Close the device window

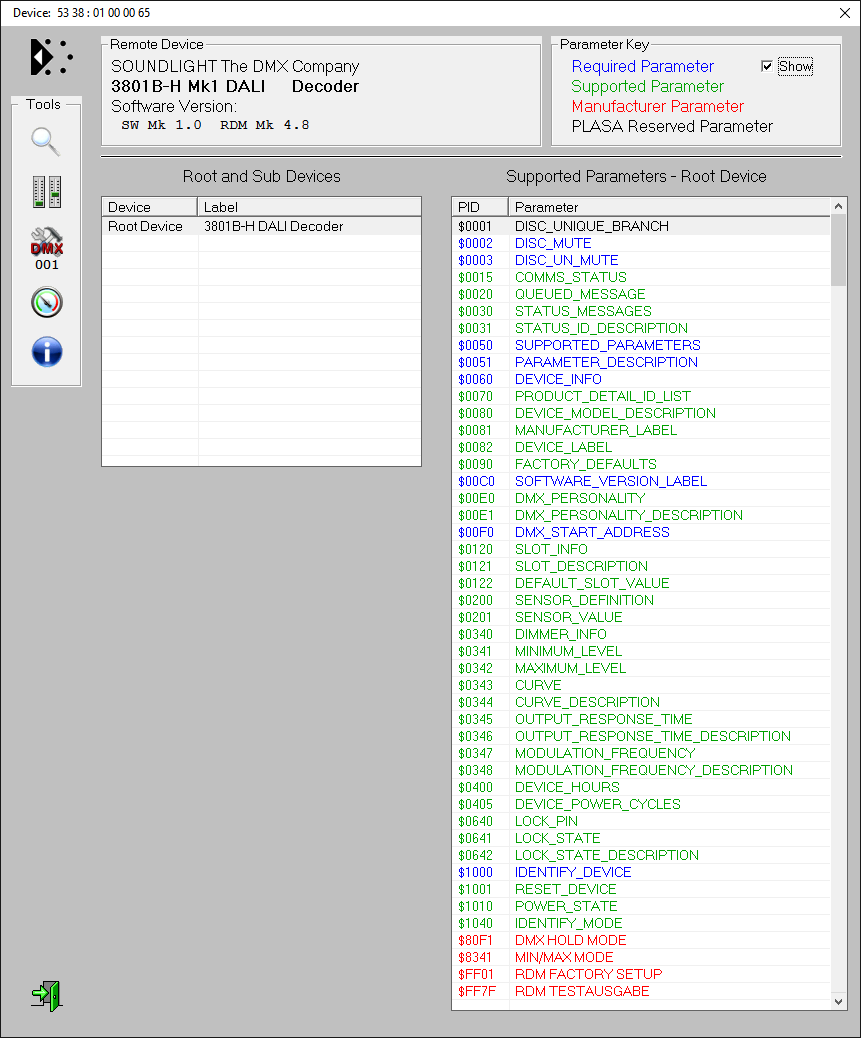pos(844,12)
